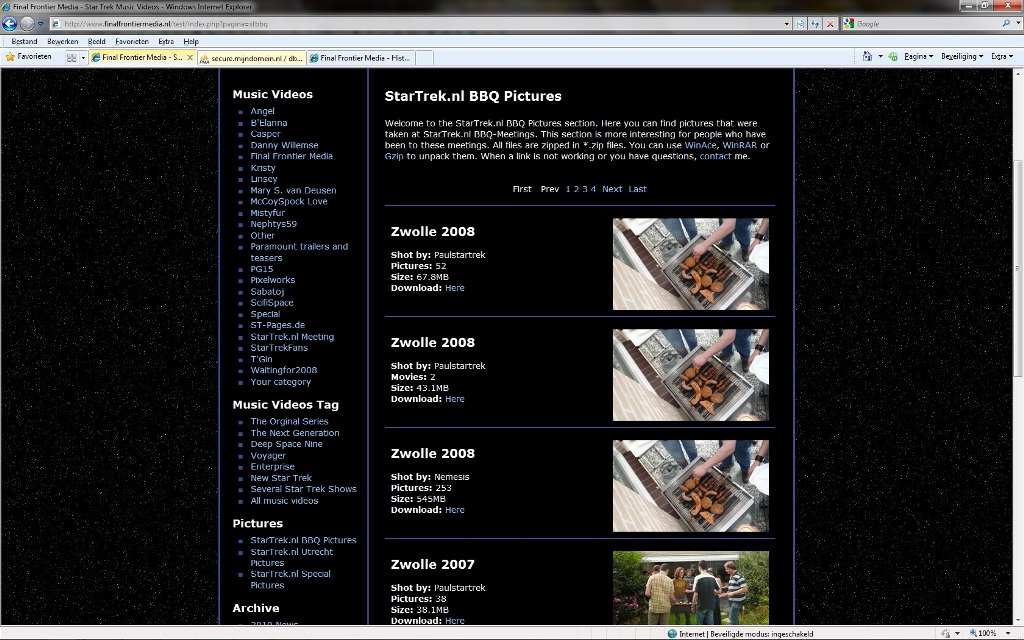Screen dimensions: 1024x640
Task: Click the Next pagination link
Action: point(612,189)
